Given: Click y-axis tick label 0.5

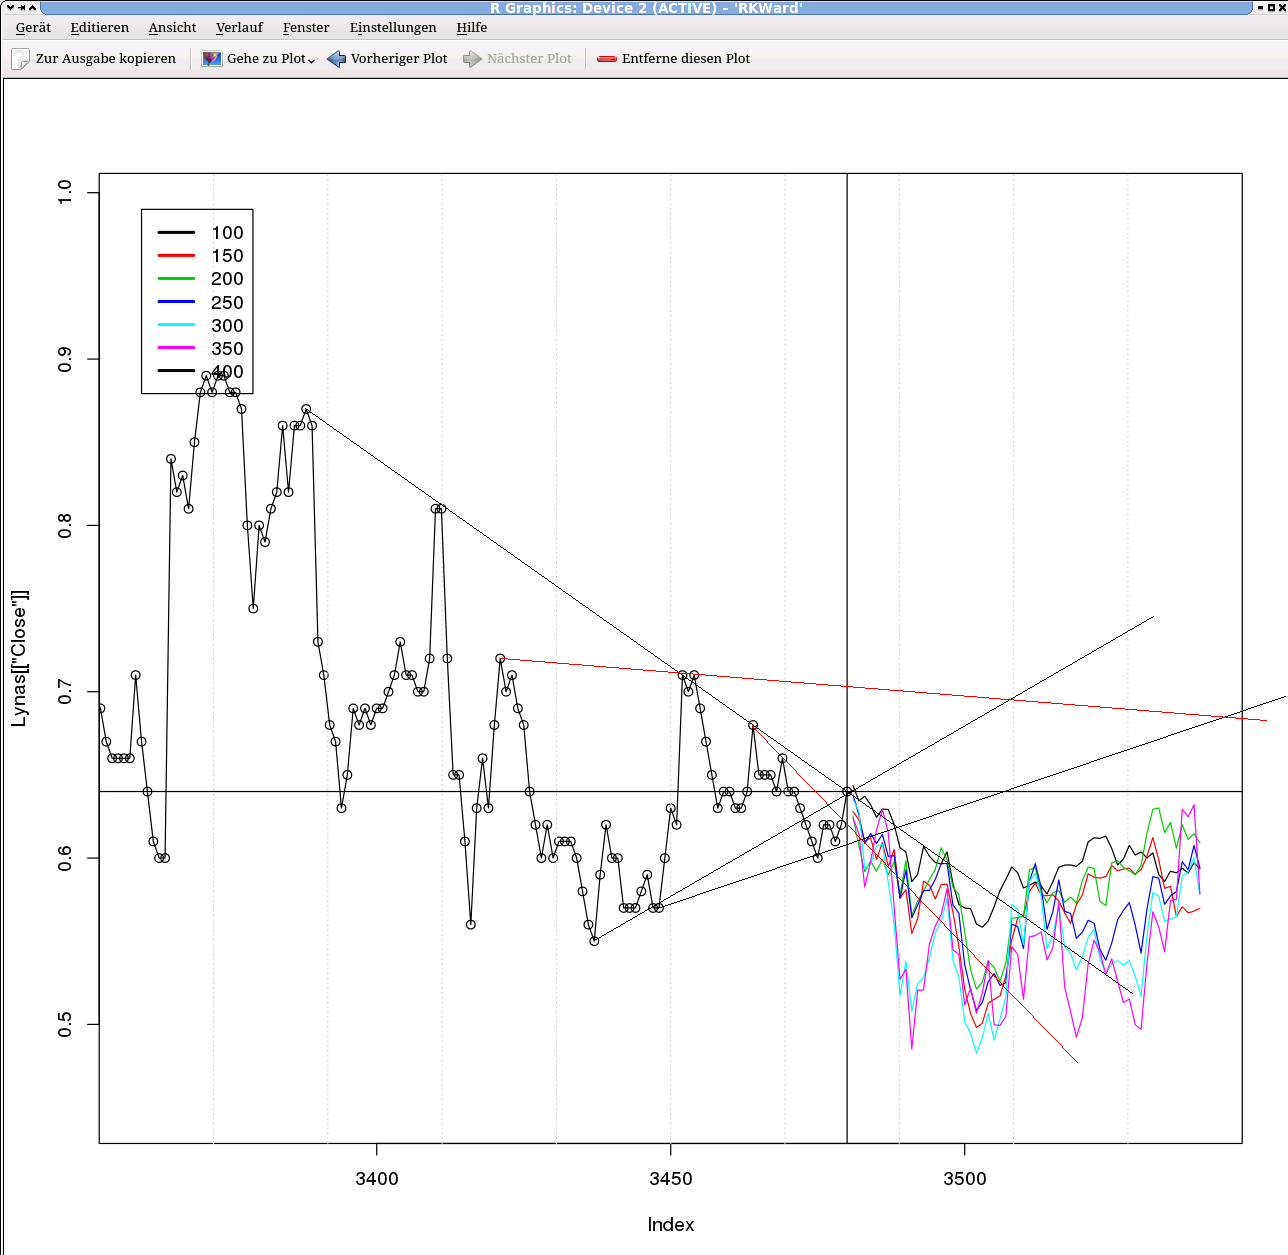Looking at the screenshot, I should click(65, 1024).
